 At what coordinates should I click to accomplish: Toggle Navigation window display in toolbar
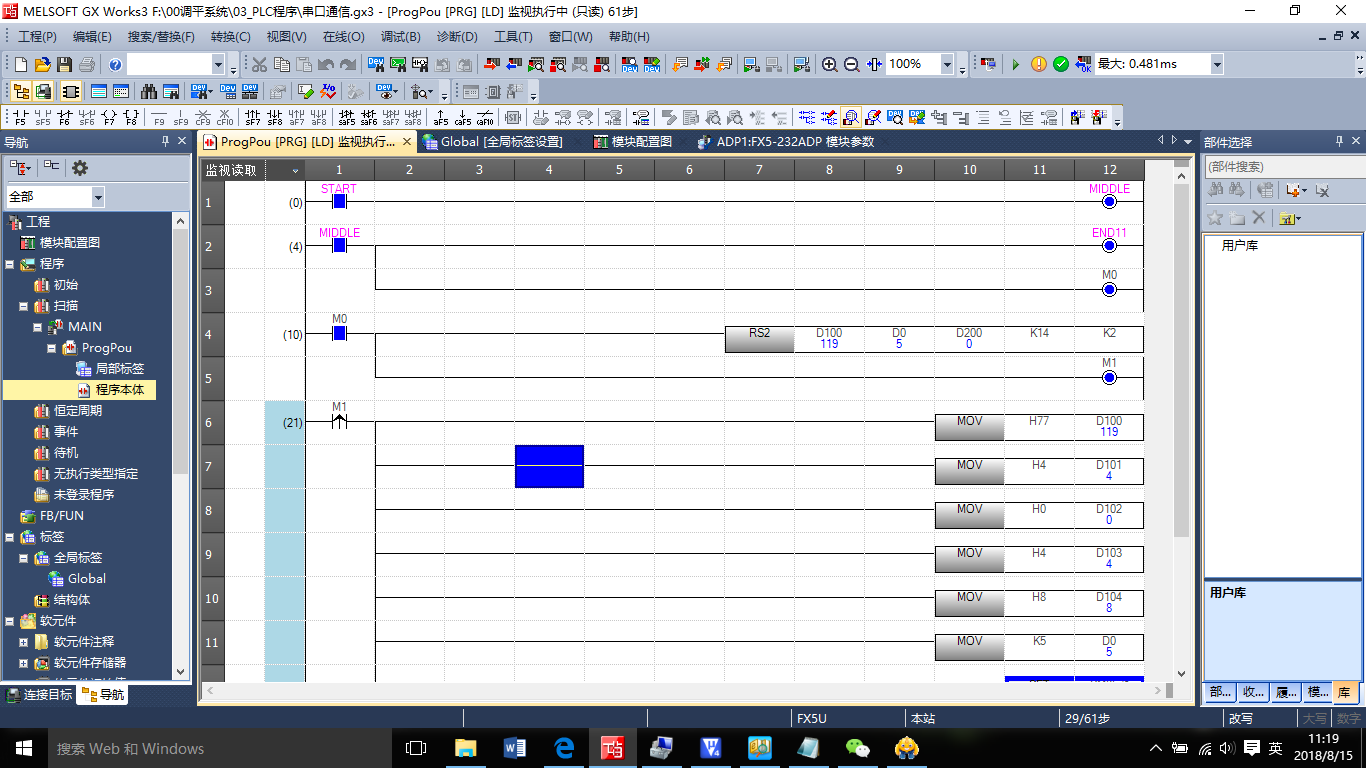pos(20,91)
